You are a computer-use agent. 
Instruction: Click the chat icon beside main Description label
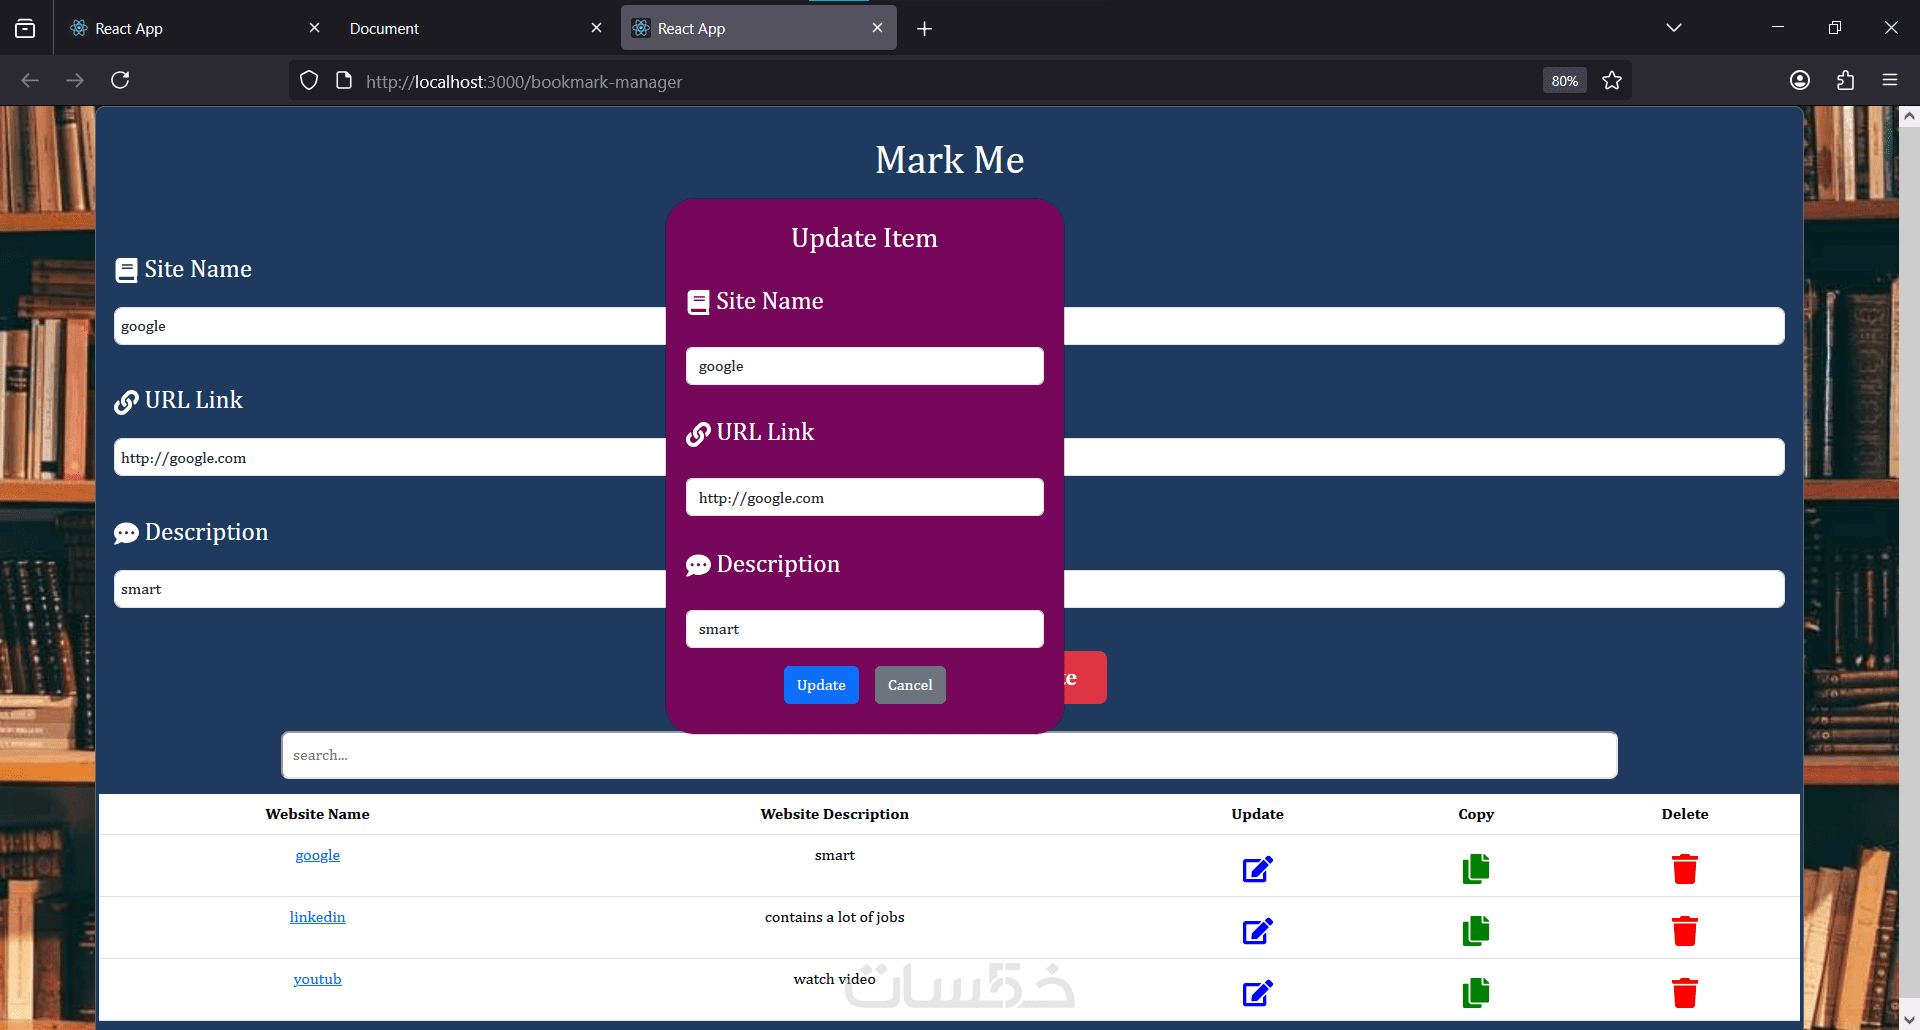[126, 534]
